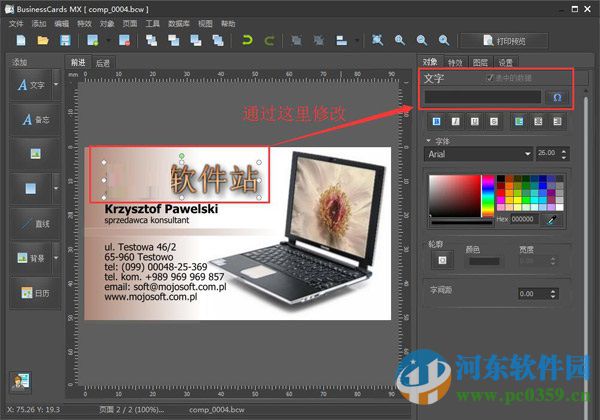Click the last magnifier icon in the toolbar

click(x=444, y=40)
